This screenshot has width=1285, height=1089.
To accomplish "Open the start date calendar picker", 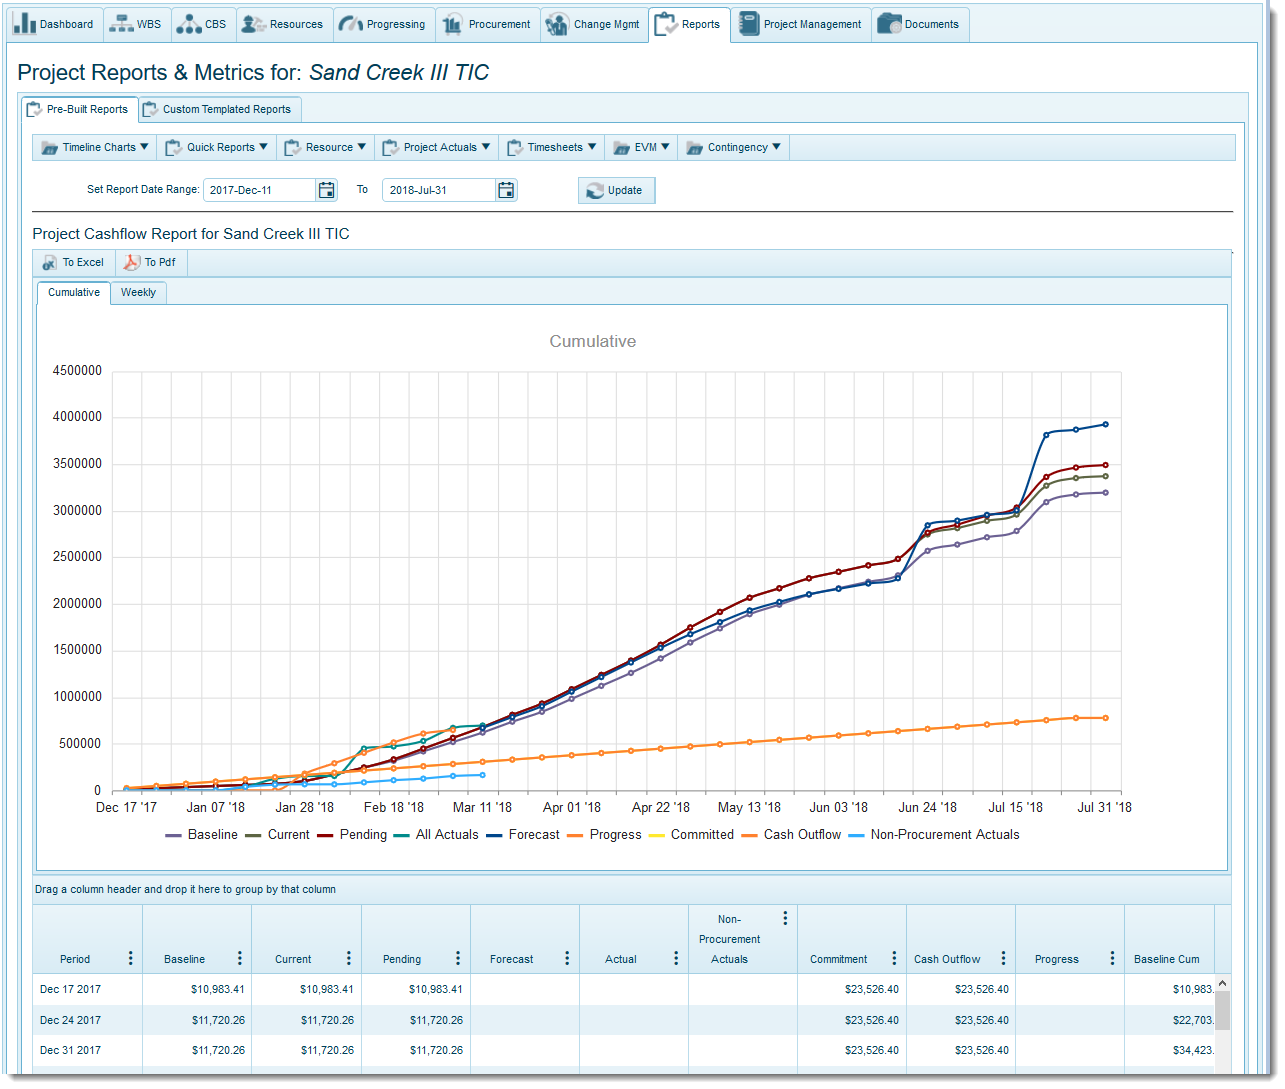I will point(326,190).
